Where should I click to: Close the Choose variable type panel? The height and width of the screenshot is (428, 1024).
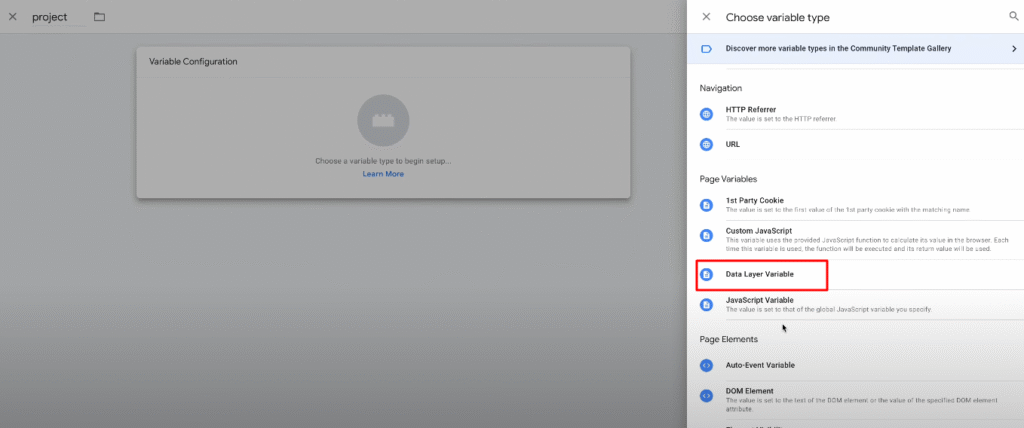click(706, 17)
